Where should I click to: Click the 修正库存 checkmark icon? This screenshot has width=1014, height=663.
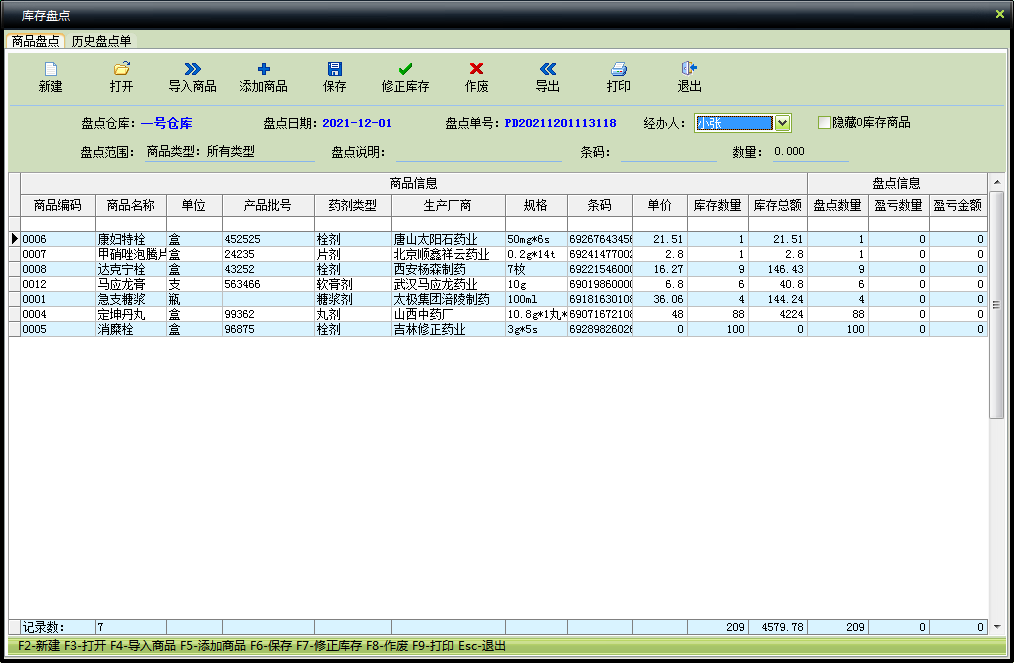coord(405,69)
